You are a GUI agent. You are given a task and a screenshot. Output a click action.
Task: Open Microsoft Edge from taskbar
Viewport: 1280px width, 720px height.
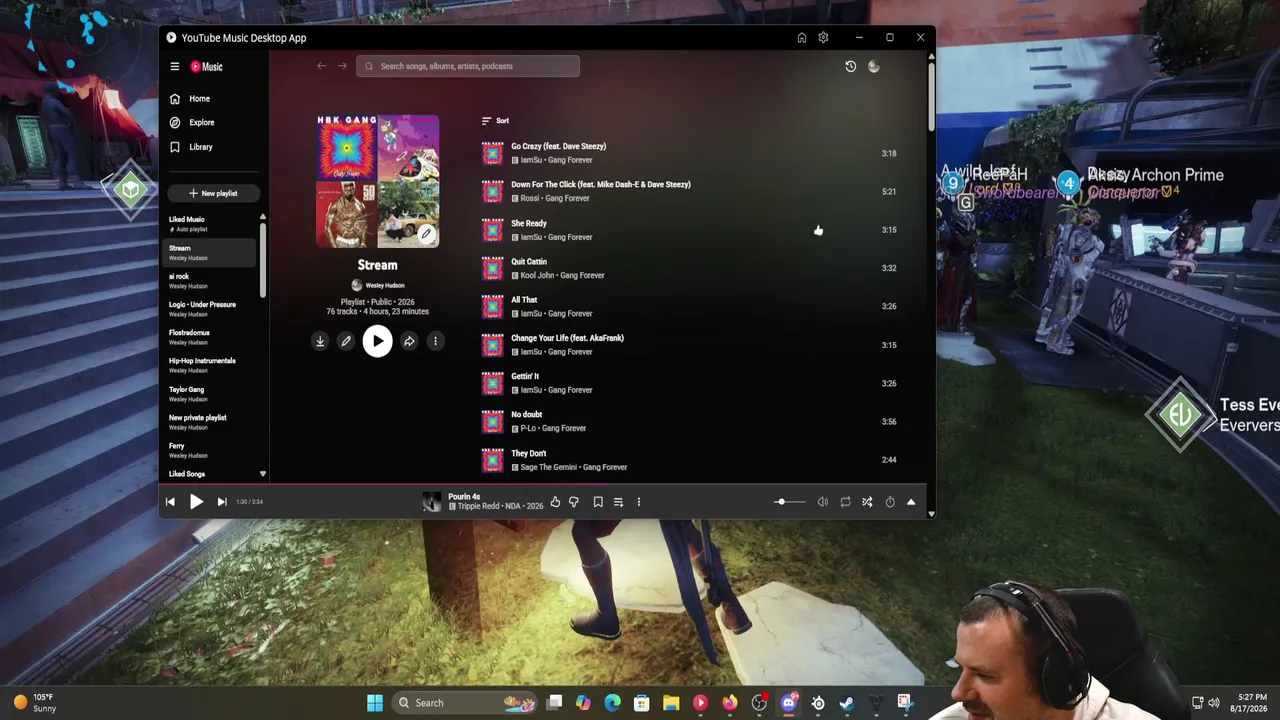[612, 703]
